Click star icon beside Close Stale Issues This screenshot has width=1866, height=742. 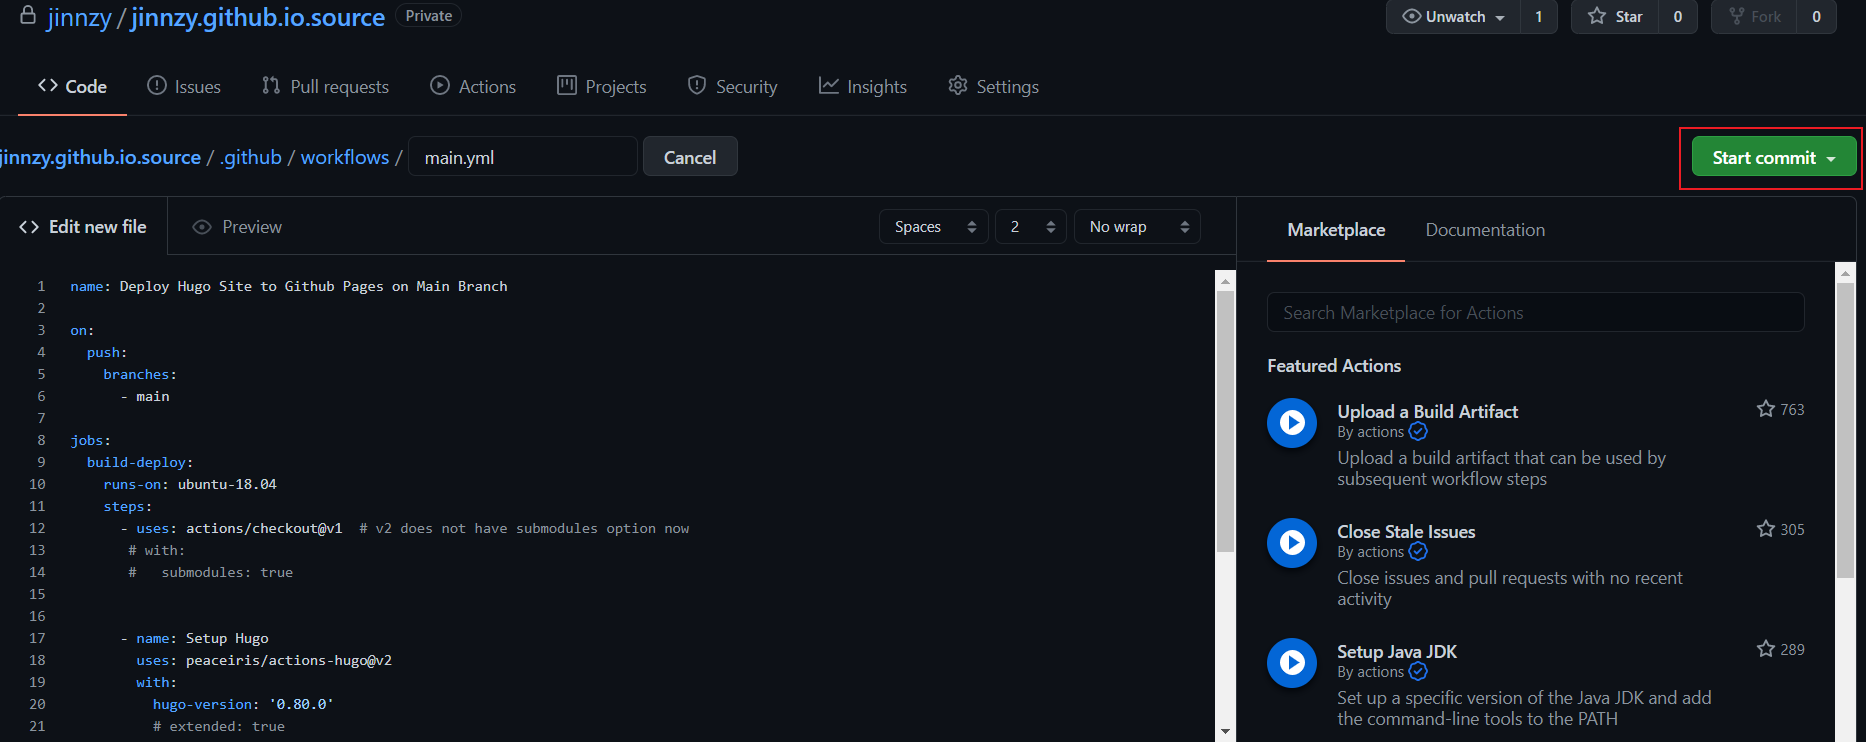(1765, 529)
